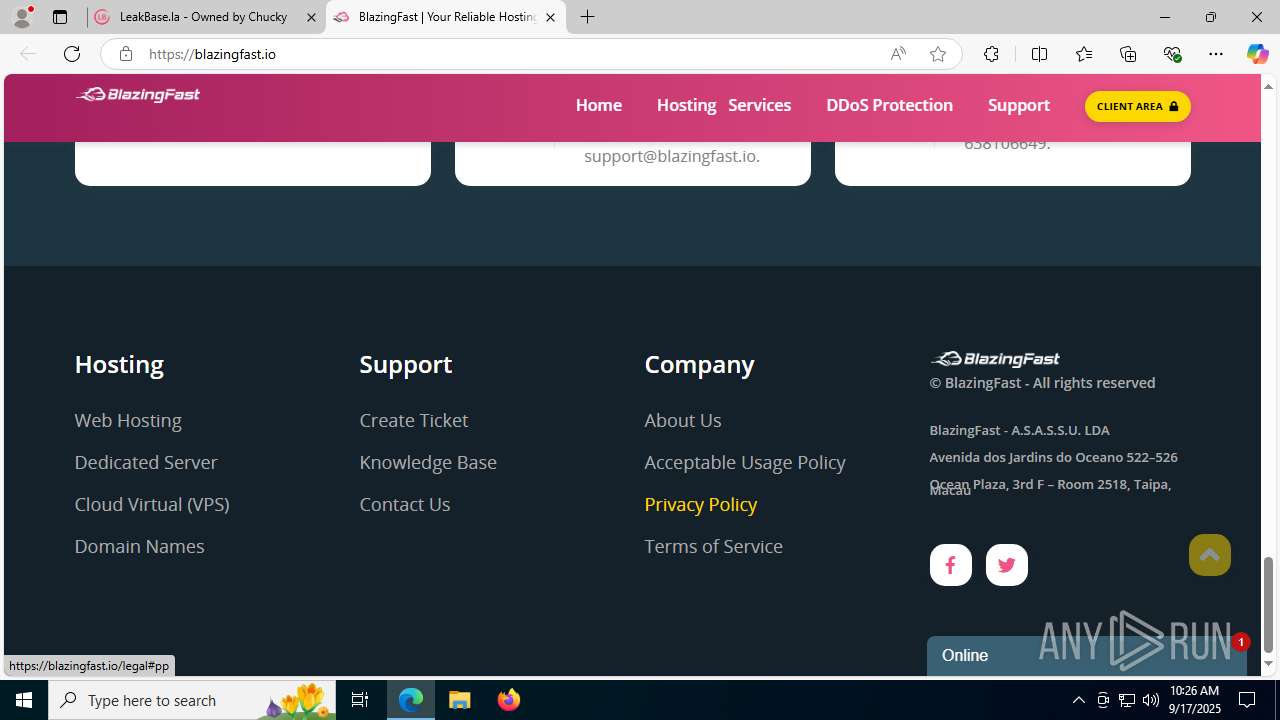Open the Terms of Service link
The height and width of the screenshot is (720, 1280).
tap(714, 546)
